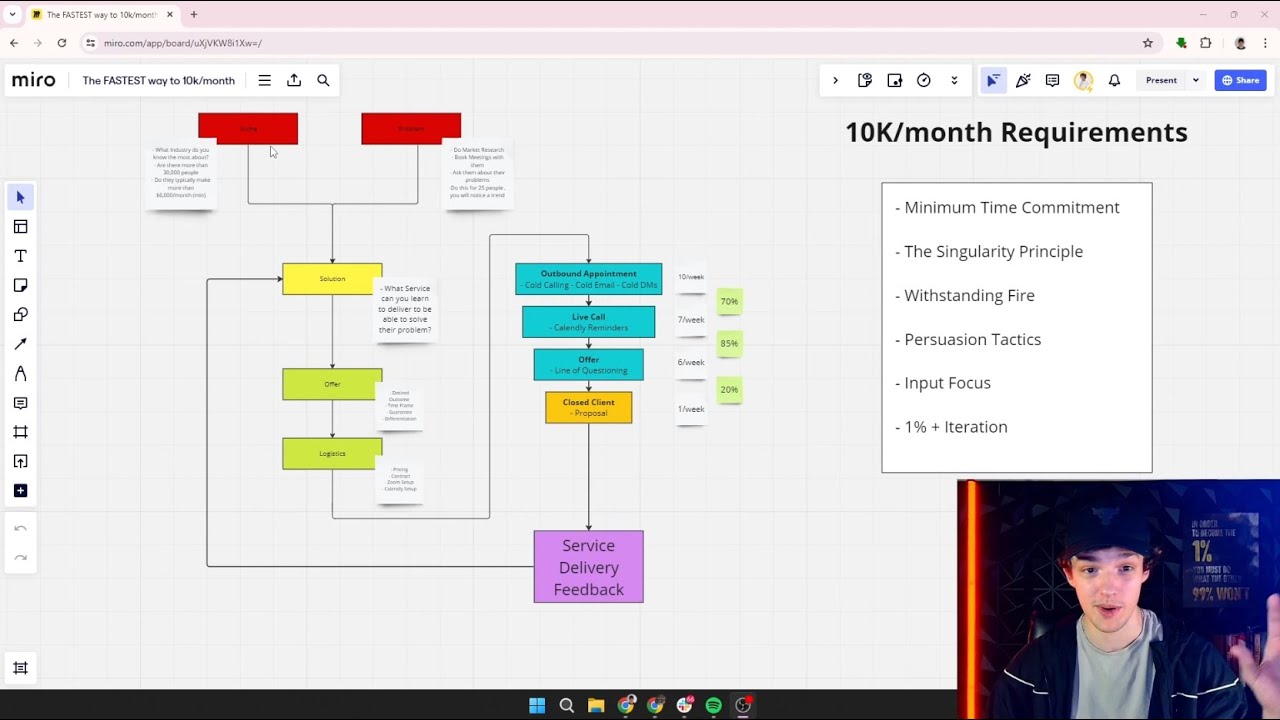The width and height of the screenshot is (1280, 720).
Task: Open the private mode note-eye icon
Action: click(865, 80)
